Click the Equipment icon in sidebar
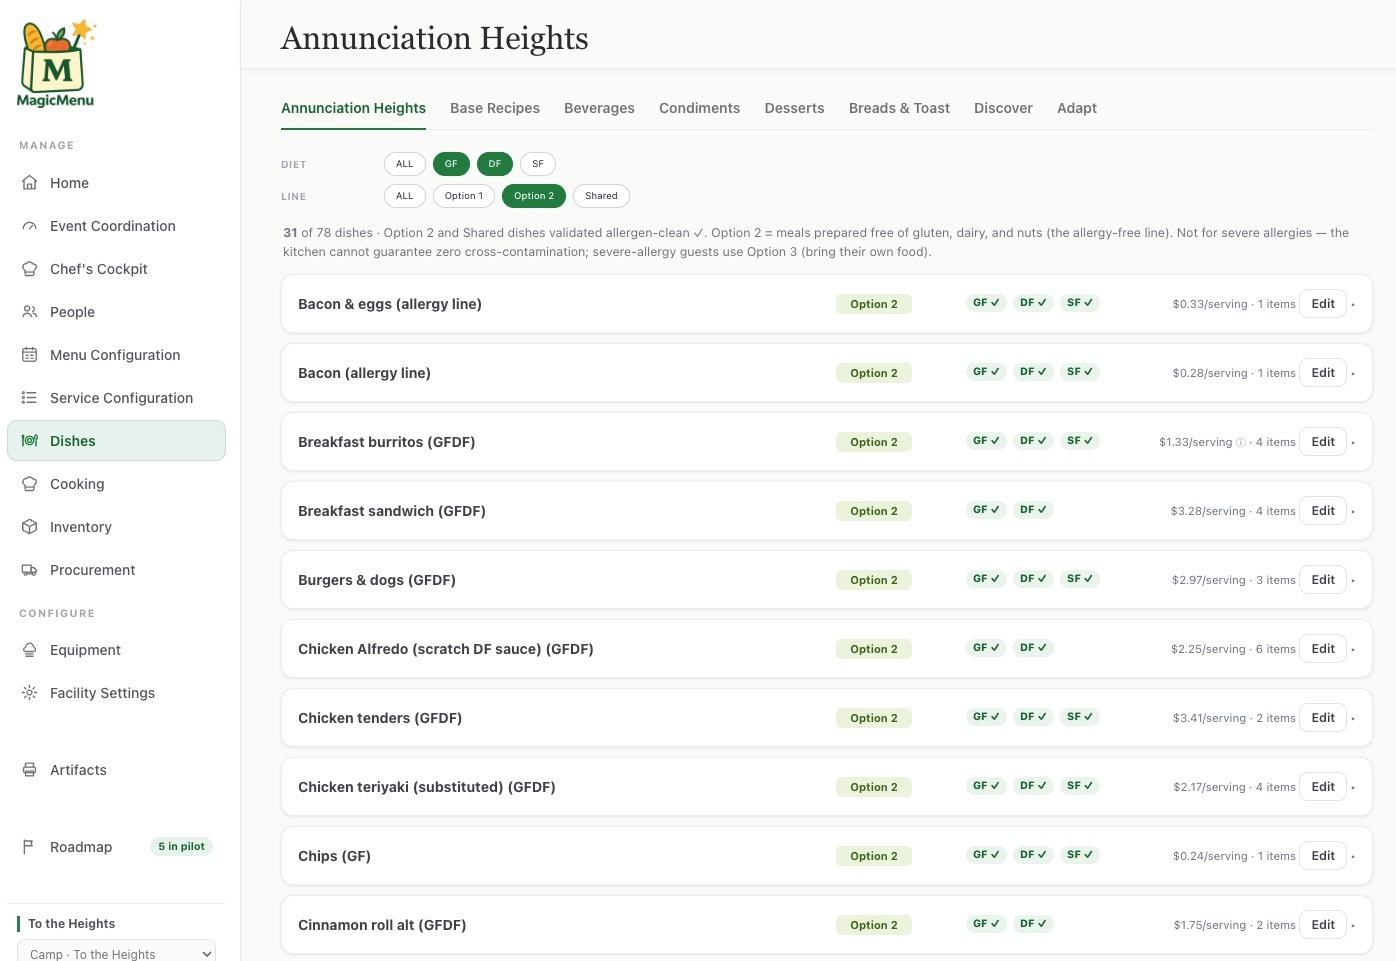 click(x=30, y=650)
